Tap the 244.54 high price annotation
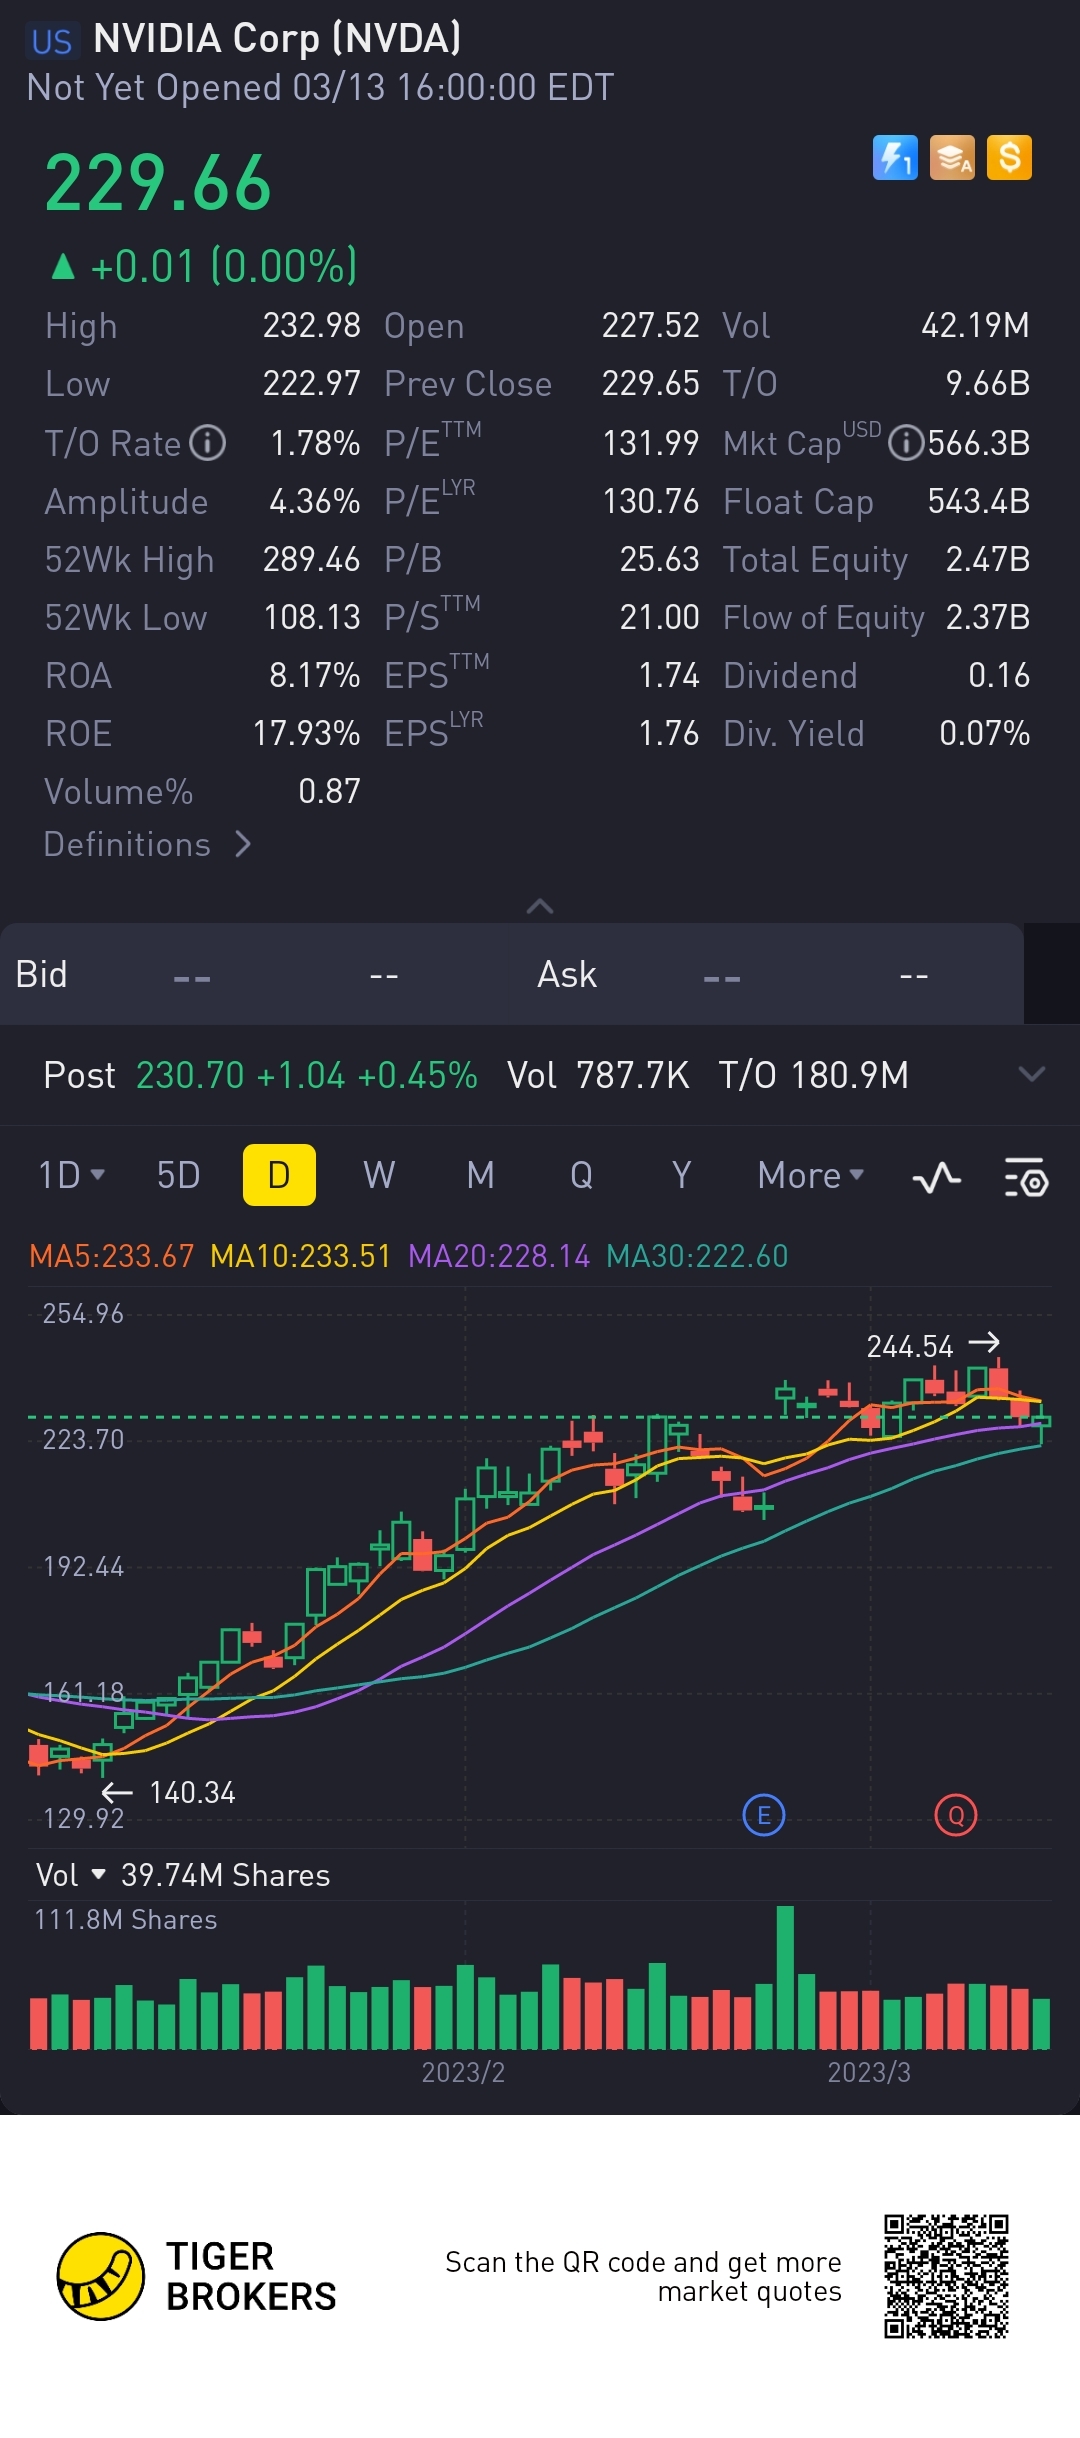 click(910, 1346)
